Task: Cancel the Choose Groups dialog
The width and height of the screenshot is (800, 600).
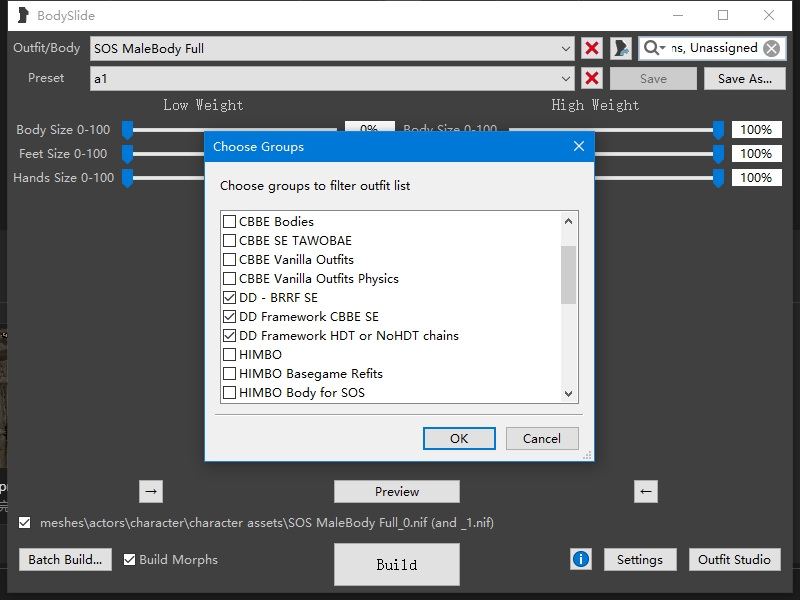Action: coord(542,438)
